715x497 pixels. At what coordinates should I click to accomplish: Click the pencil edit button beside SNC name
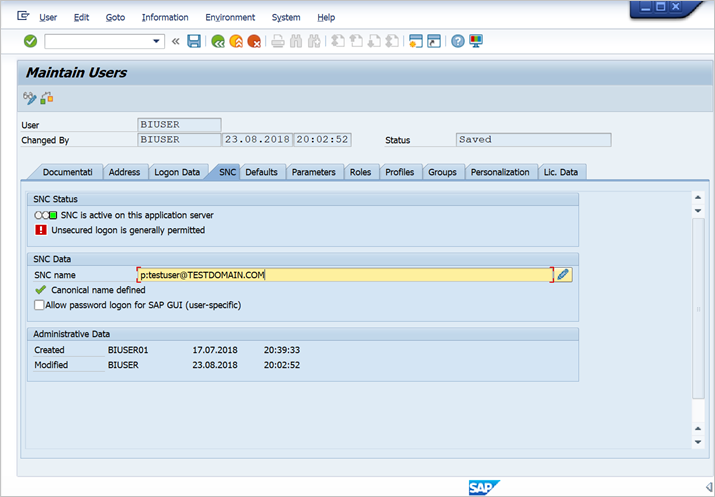[563, 275]
